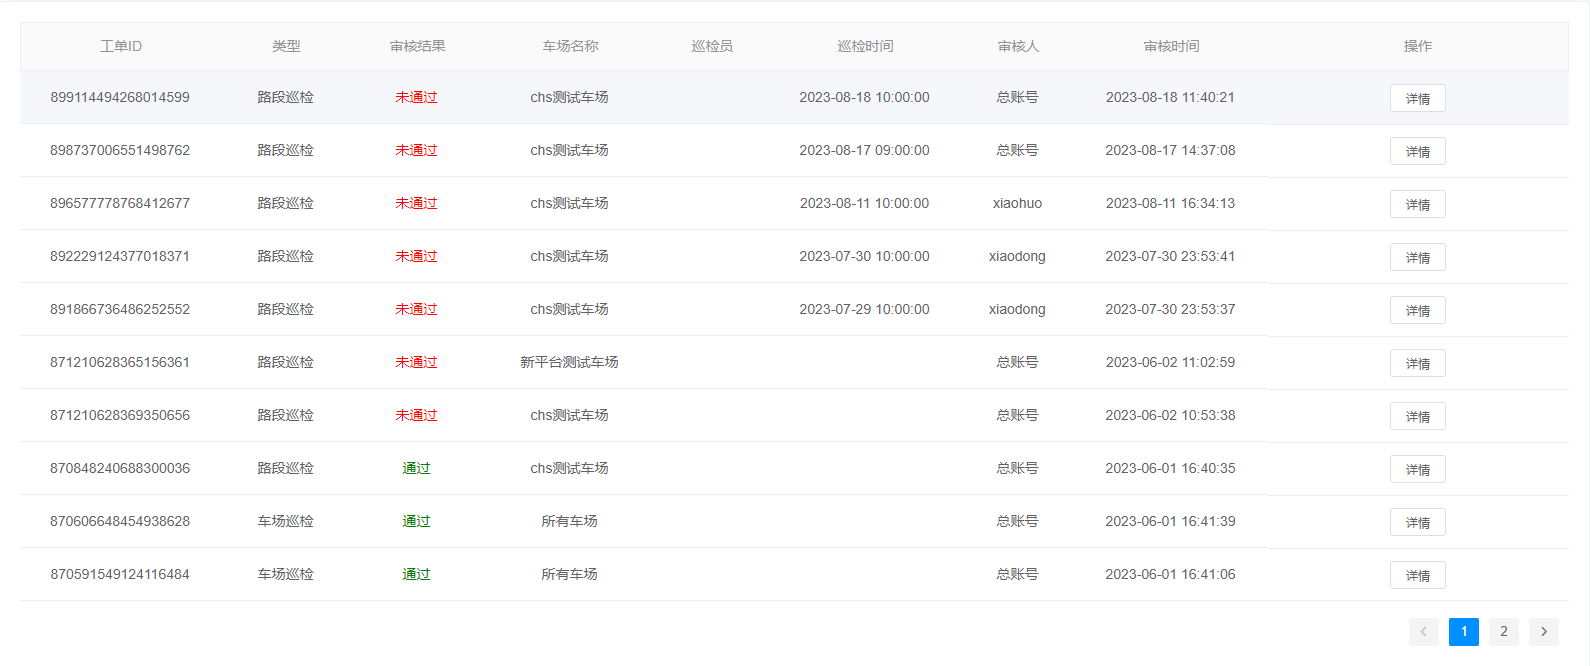Go to next page using right chevron

click(1543, 631)
